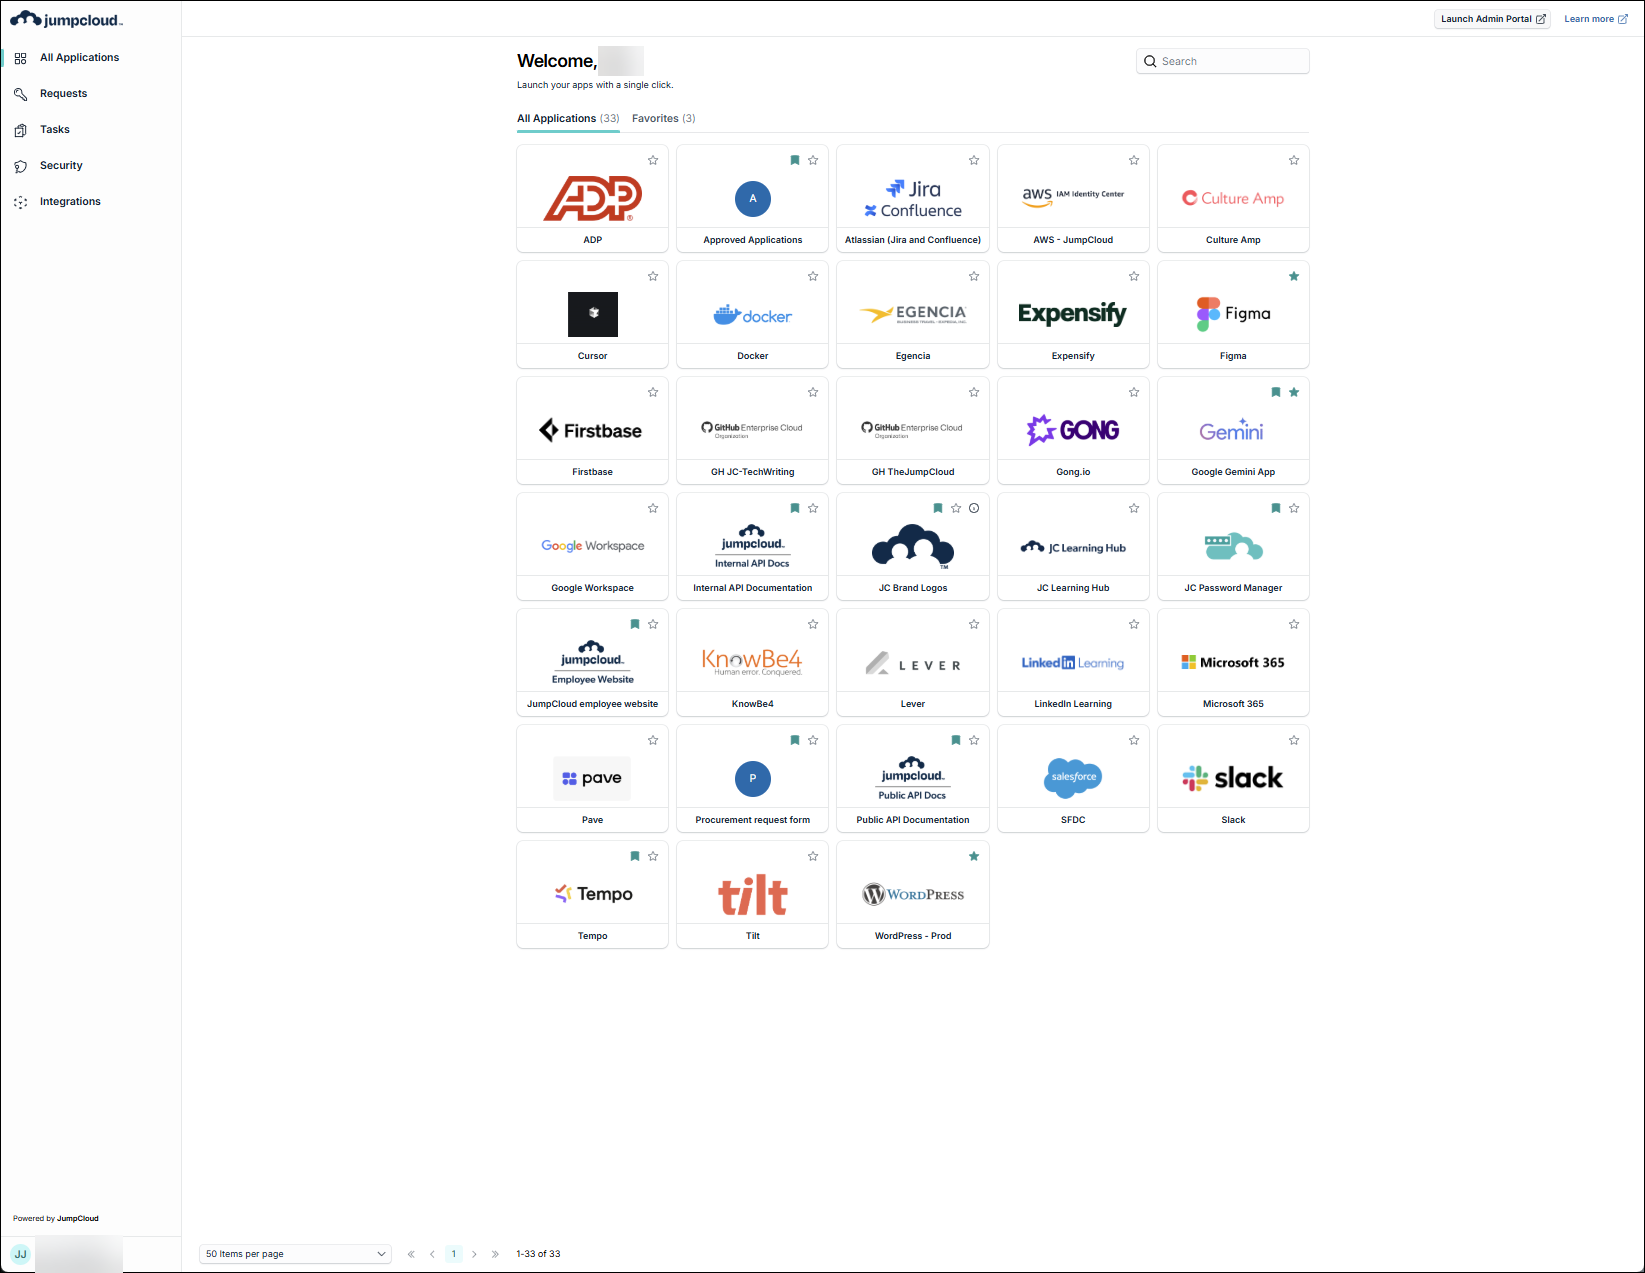Click the Launch Admin Portal button
The height and width of the screenshot is (1273, 1645).
click(x=1492, y=19)
